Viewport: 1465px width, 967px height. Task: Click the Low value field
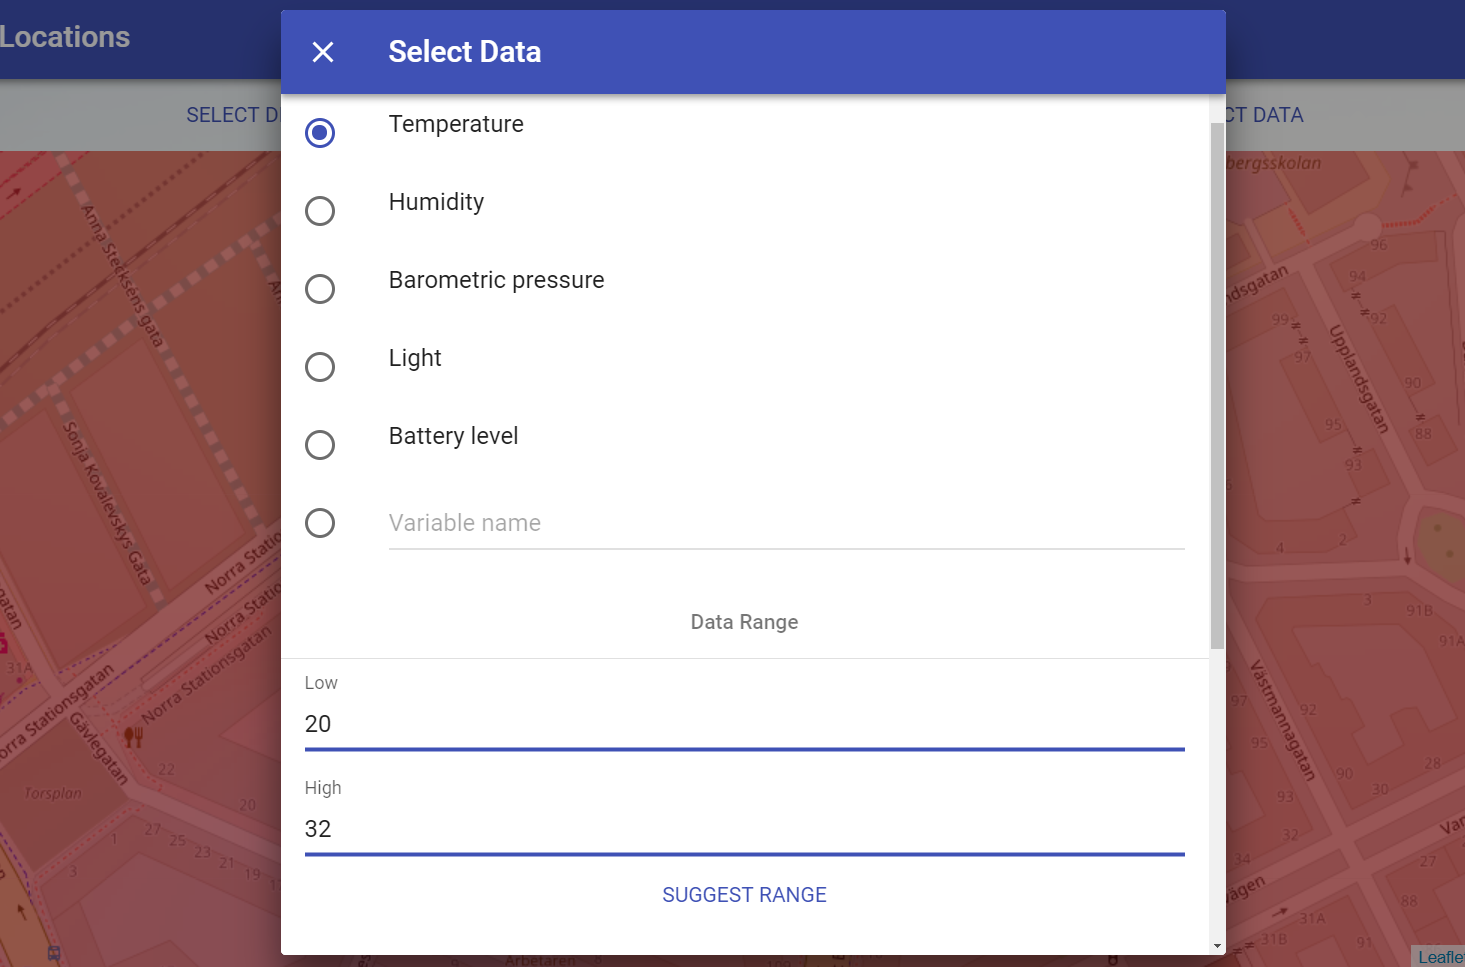[x=744, y=724]
